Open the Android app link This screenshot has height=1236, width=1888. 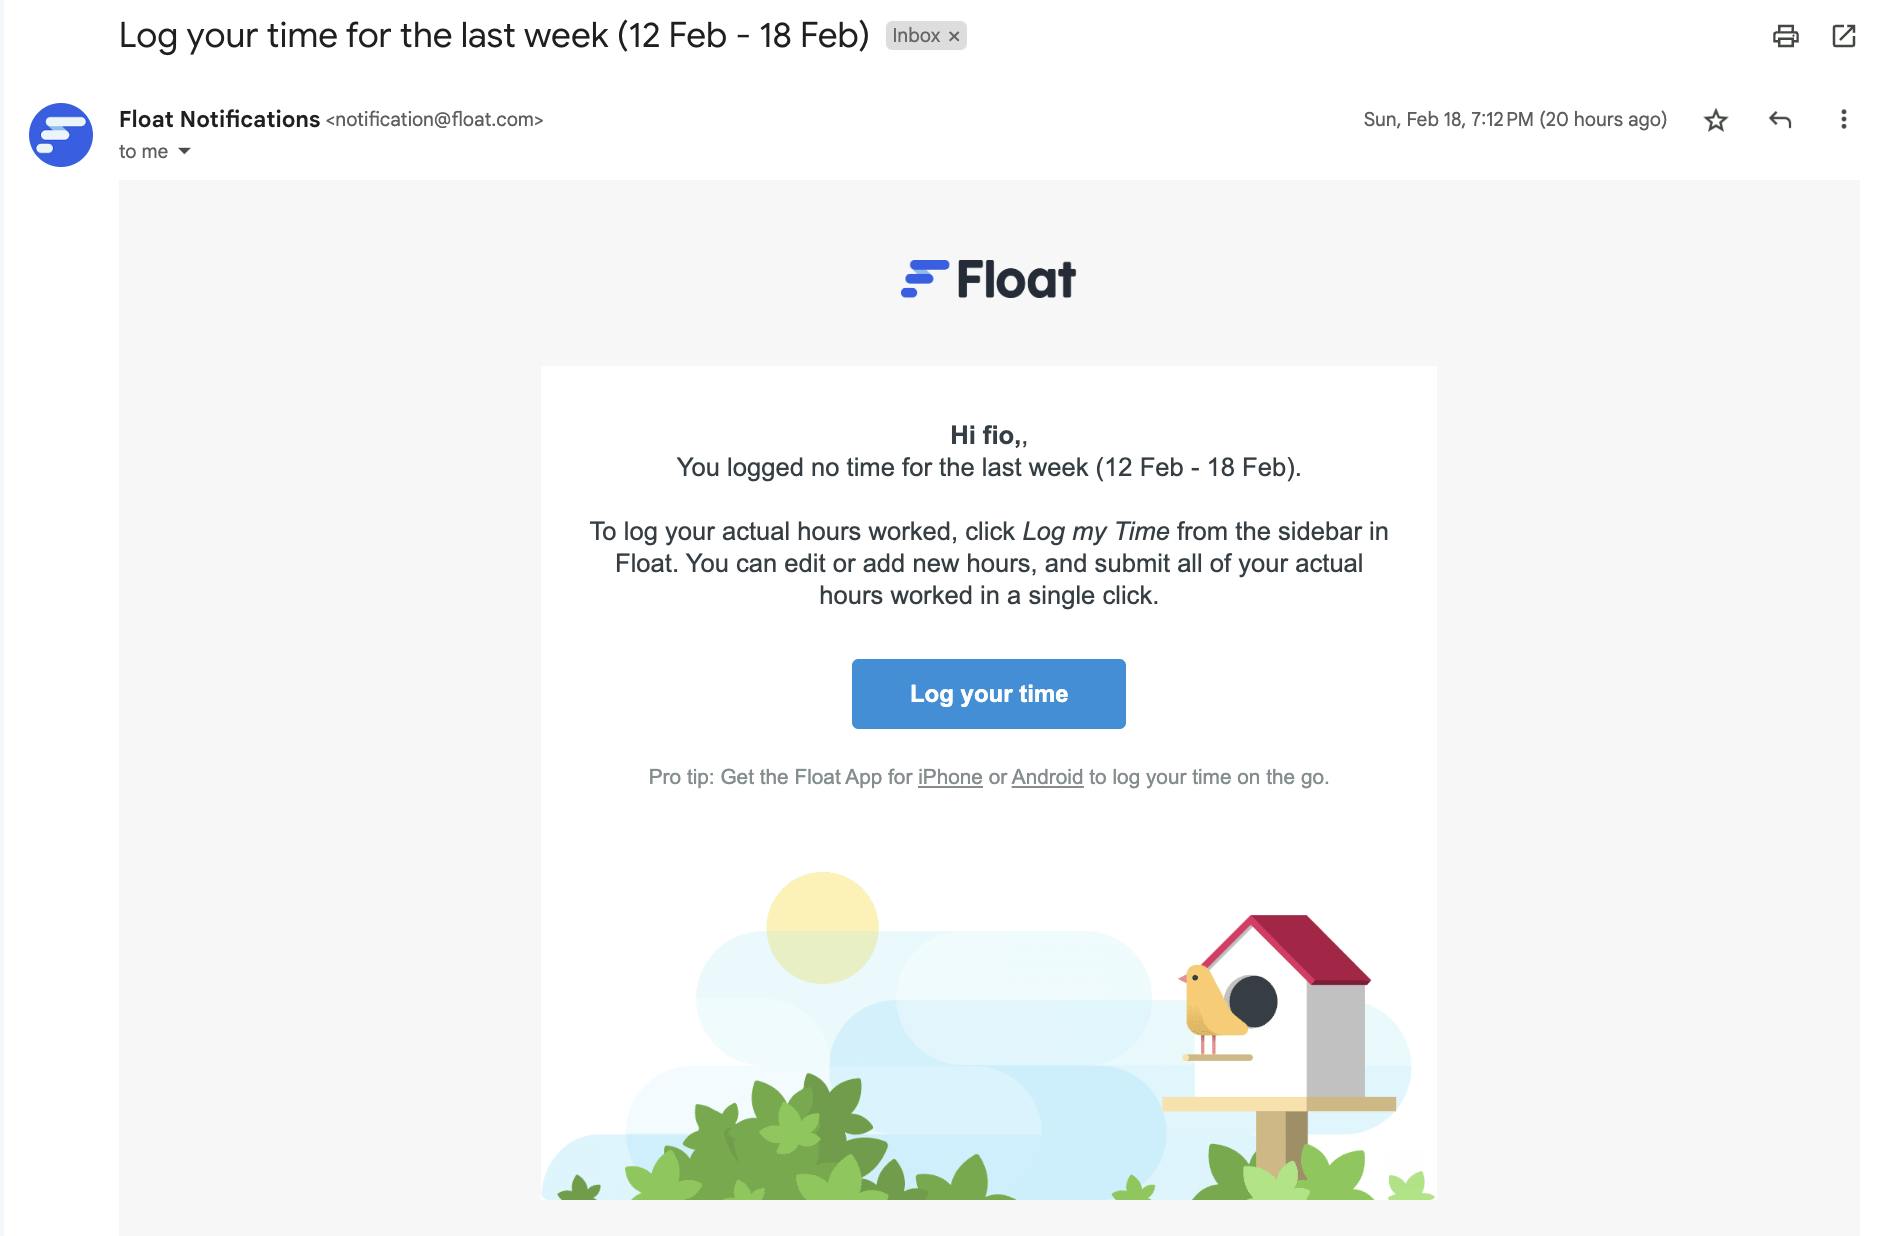tap(1046, 776)
